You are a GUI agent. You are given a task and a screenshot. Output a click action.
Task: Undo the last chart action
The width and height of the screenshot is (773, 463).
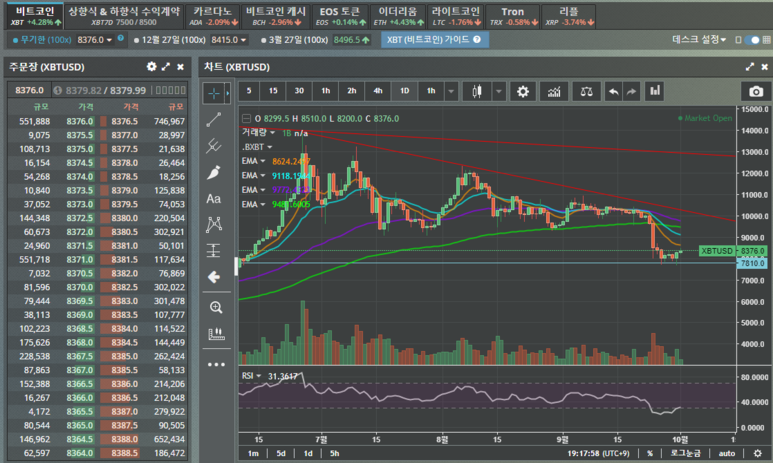pos(613,91)
